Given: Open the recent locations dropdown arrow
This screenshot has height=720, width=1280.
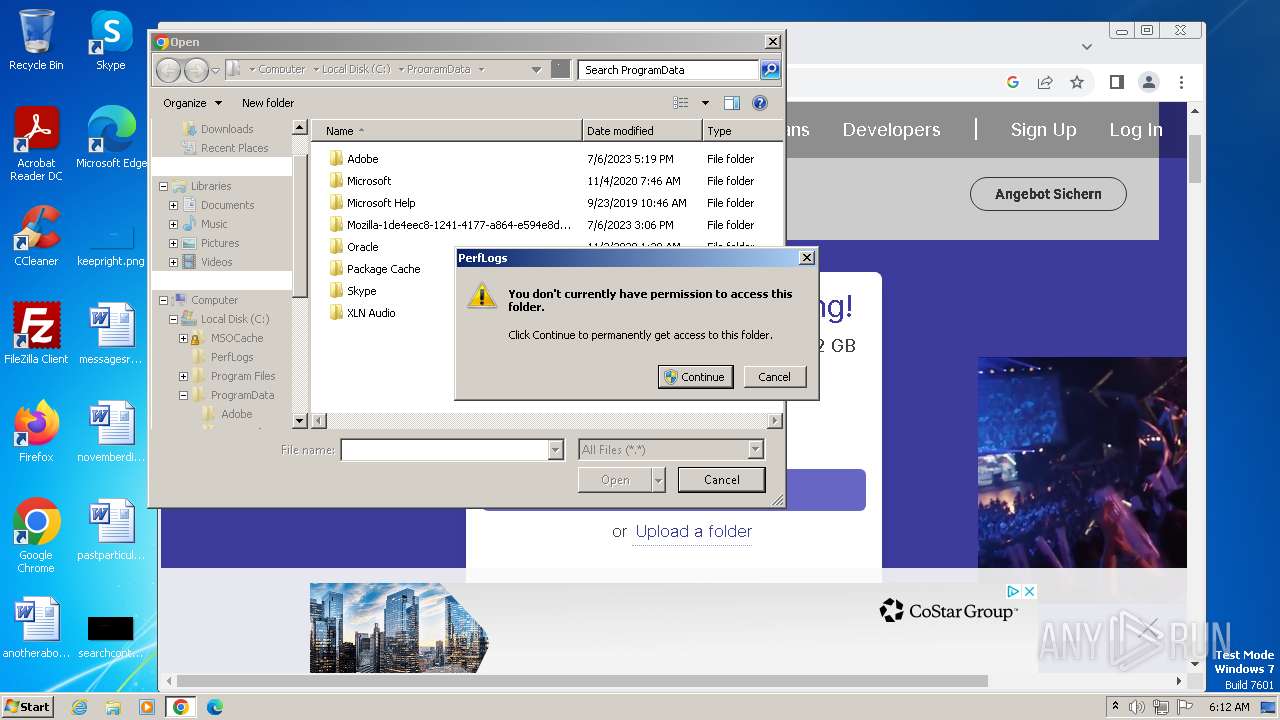Looking at the screenshot, I should pyautogui.click(x=215, y=70).
